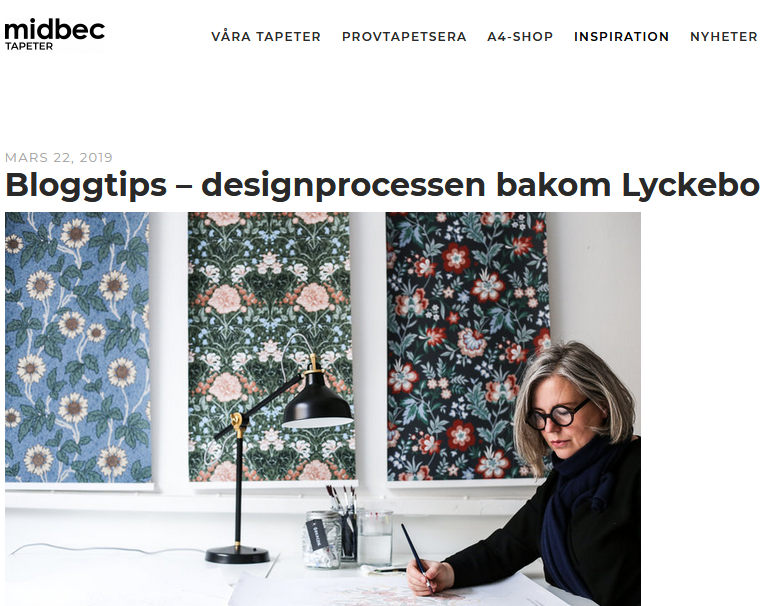Click the pen in the designer's hand
Viewport: 769px width, 606px height.
[x=416, y=555]
